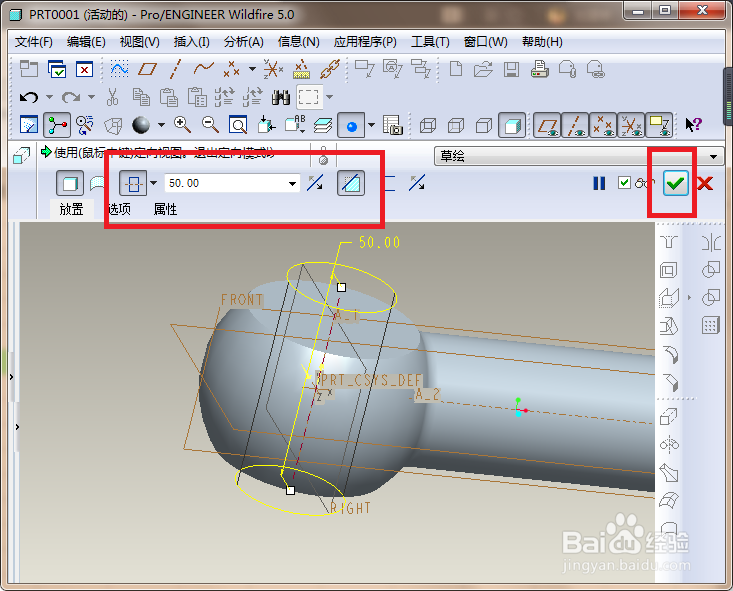Open the 文件(F) menu
The height and width of the screenshot is (591, 733).
coord(33,42)
